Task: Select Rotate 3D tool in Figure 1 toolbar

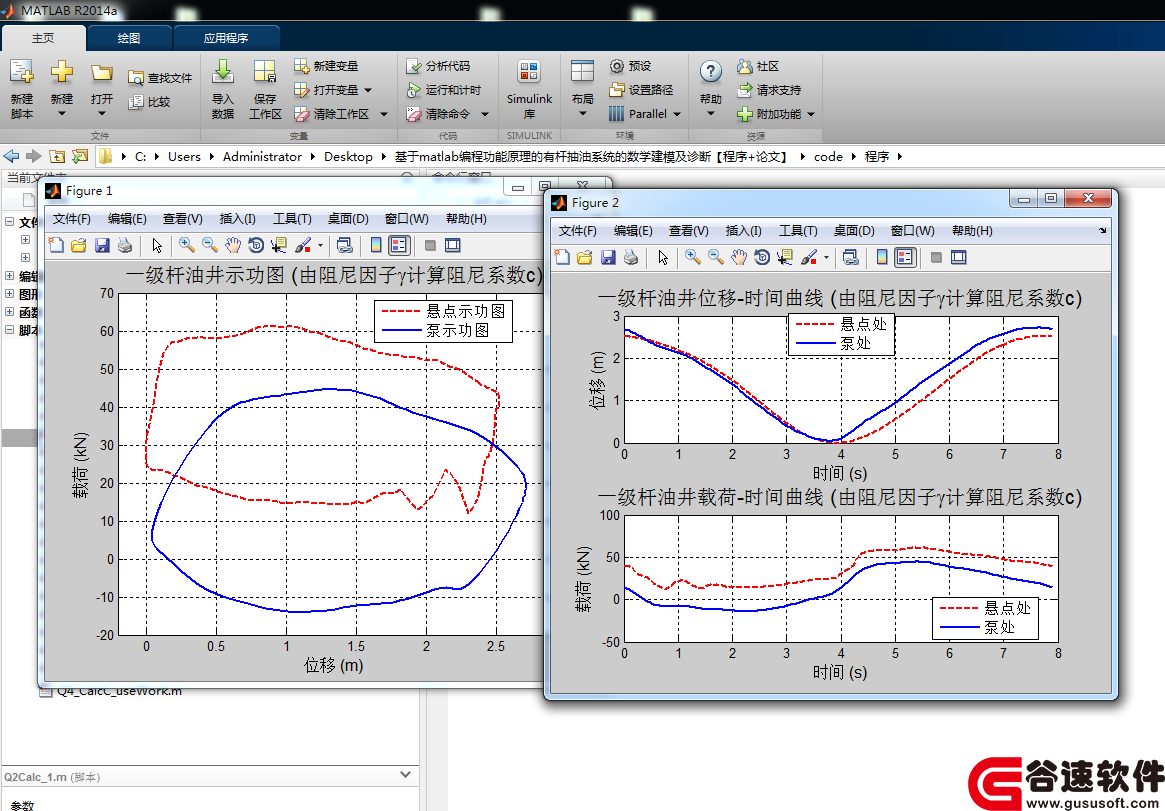Action: pos(256,245)
